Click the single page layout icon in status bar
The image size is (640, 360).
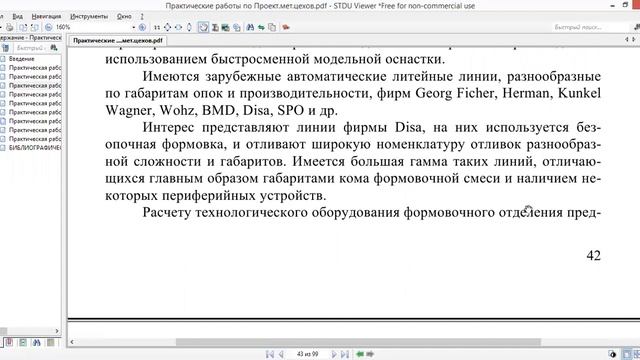coord(627,354)
